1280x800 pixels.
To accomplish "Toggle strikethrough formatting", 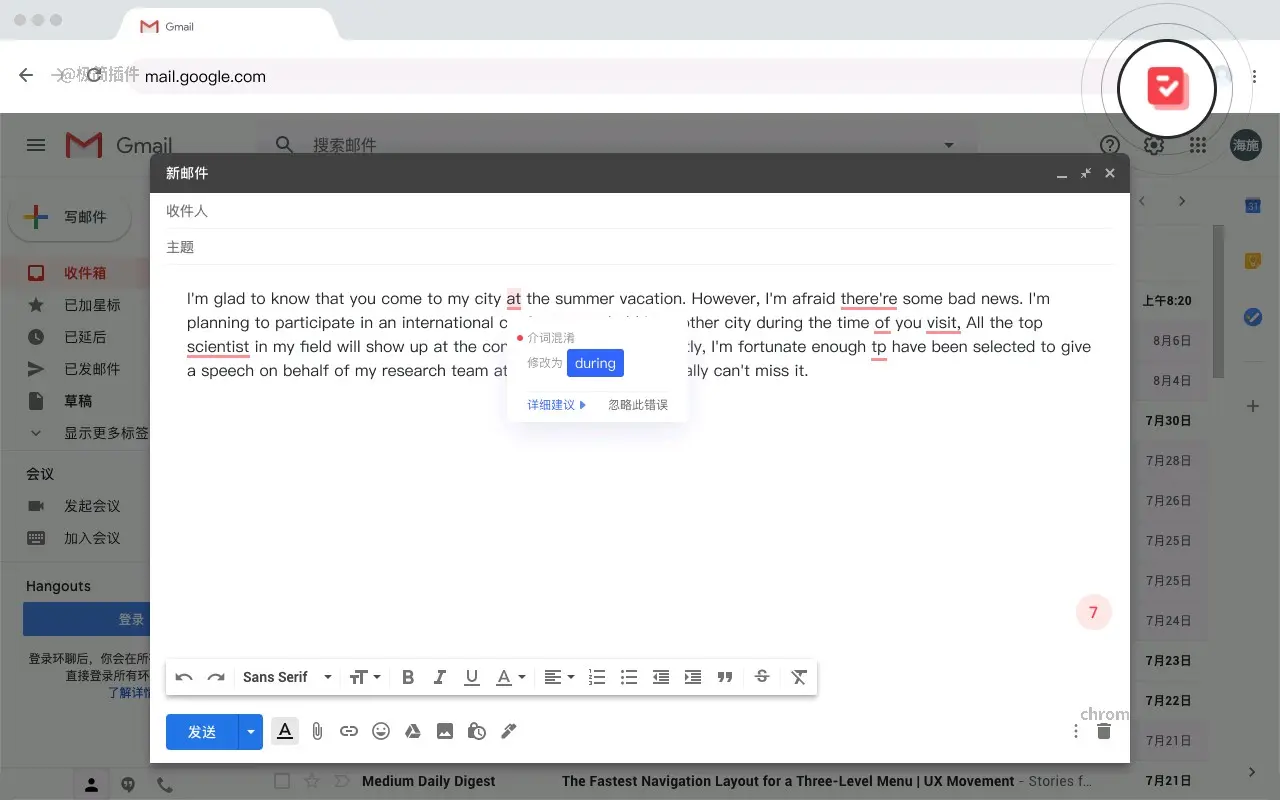I will pyautogui.click(x=762, y=677).
